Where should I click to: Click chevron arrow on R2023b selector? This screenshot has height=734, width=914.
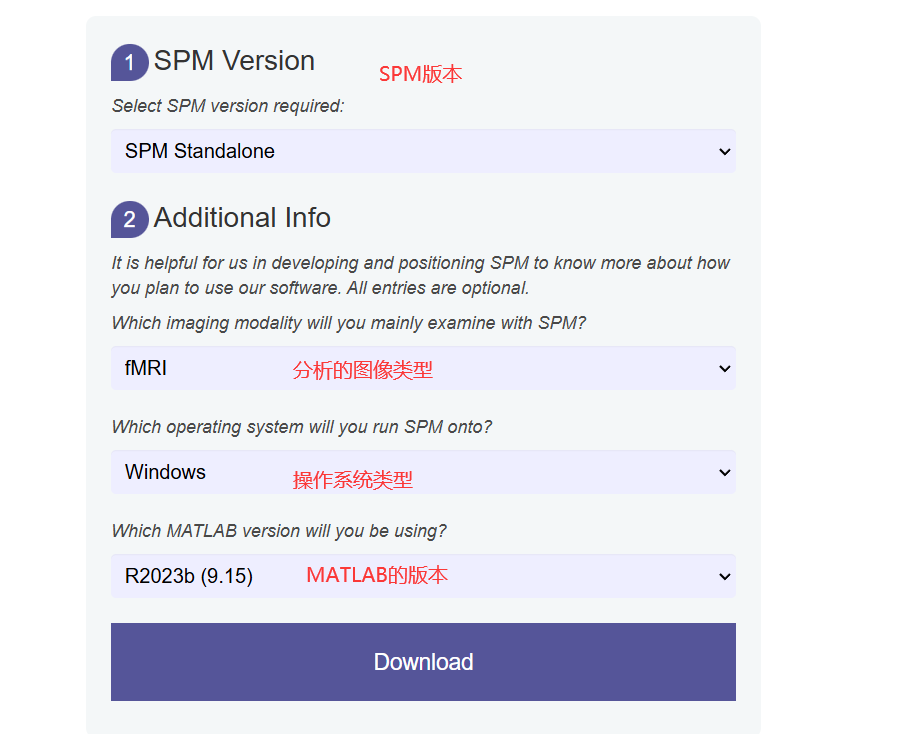click(x=725, y=577)
